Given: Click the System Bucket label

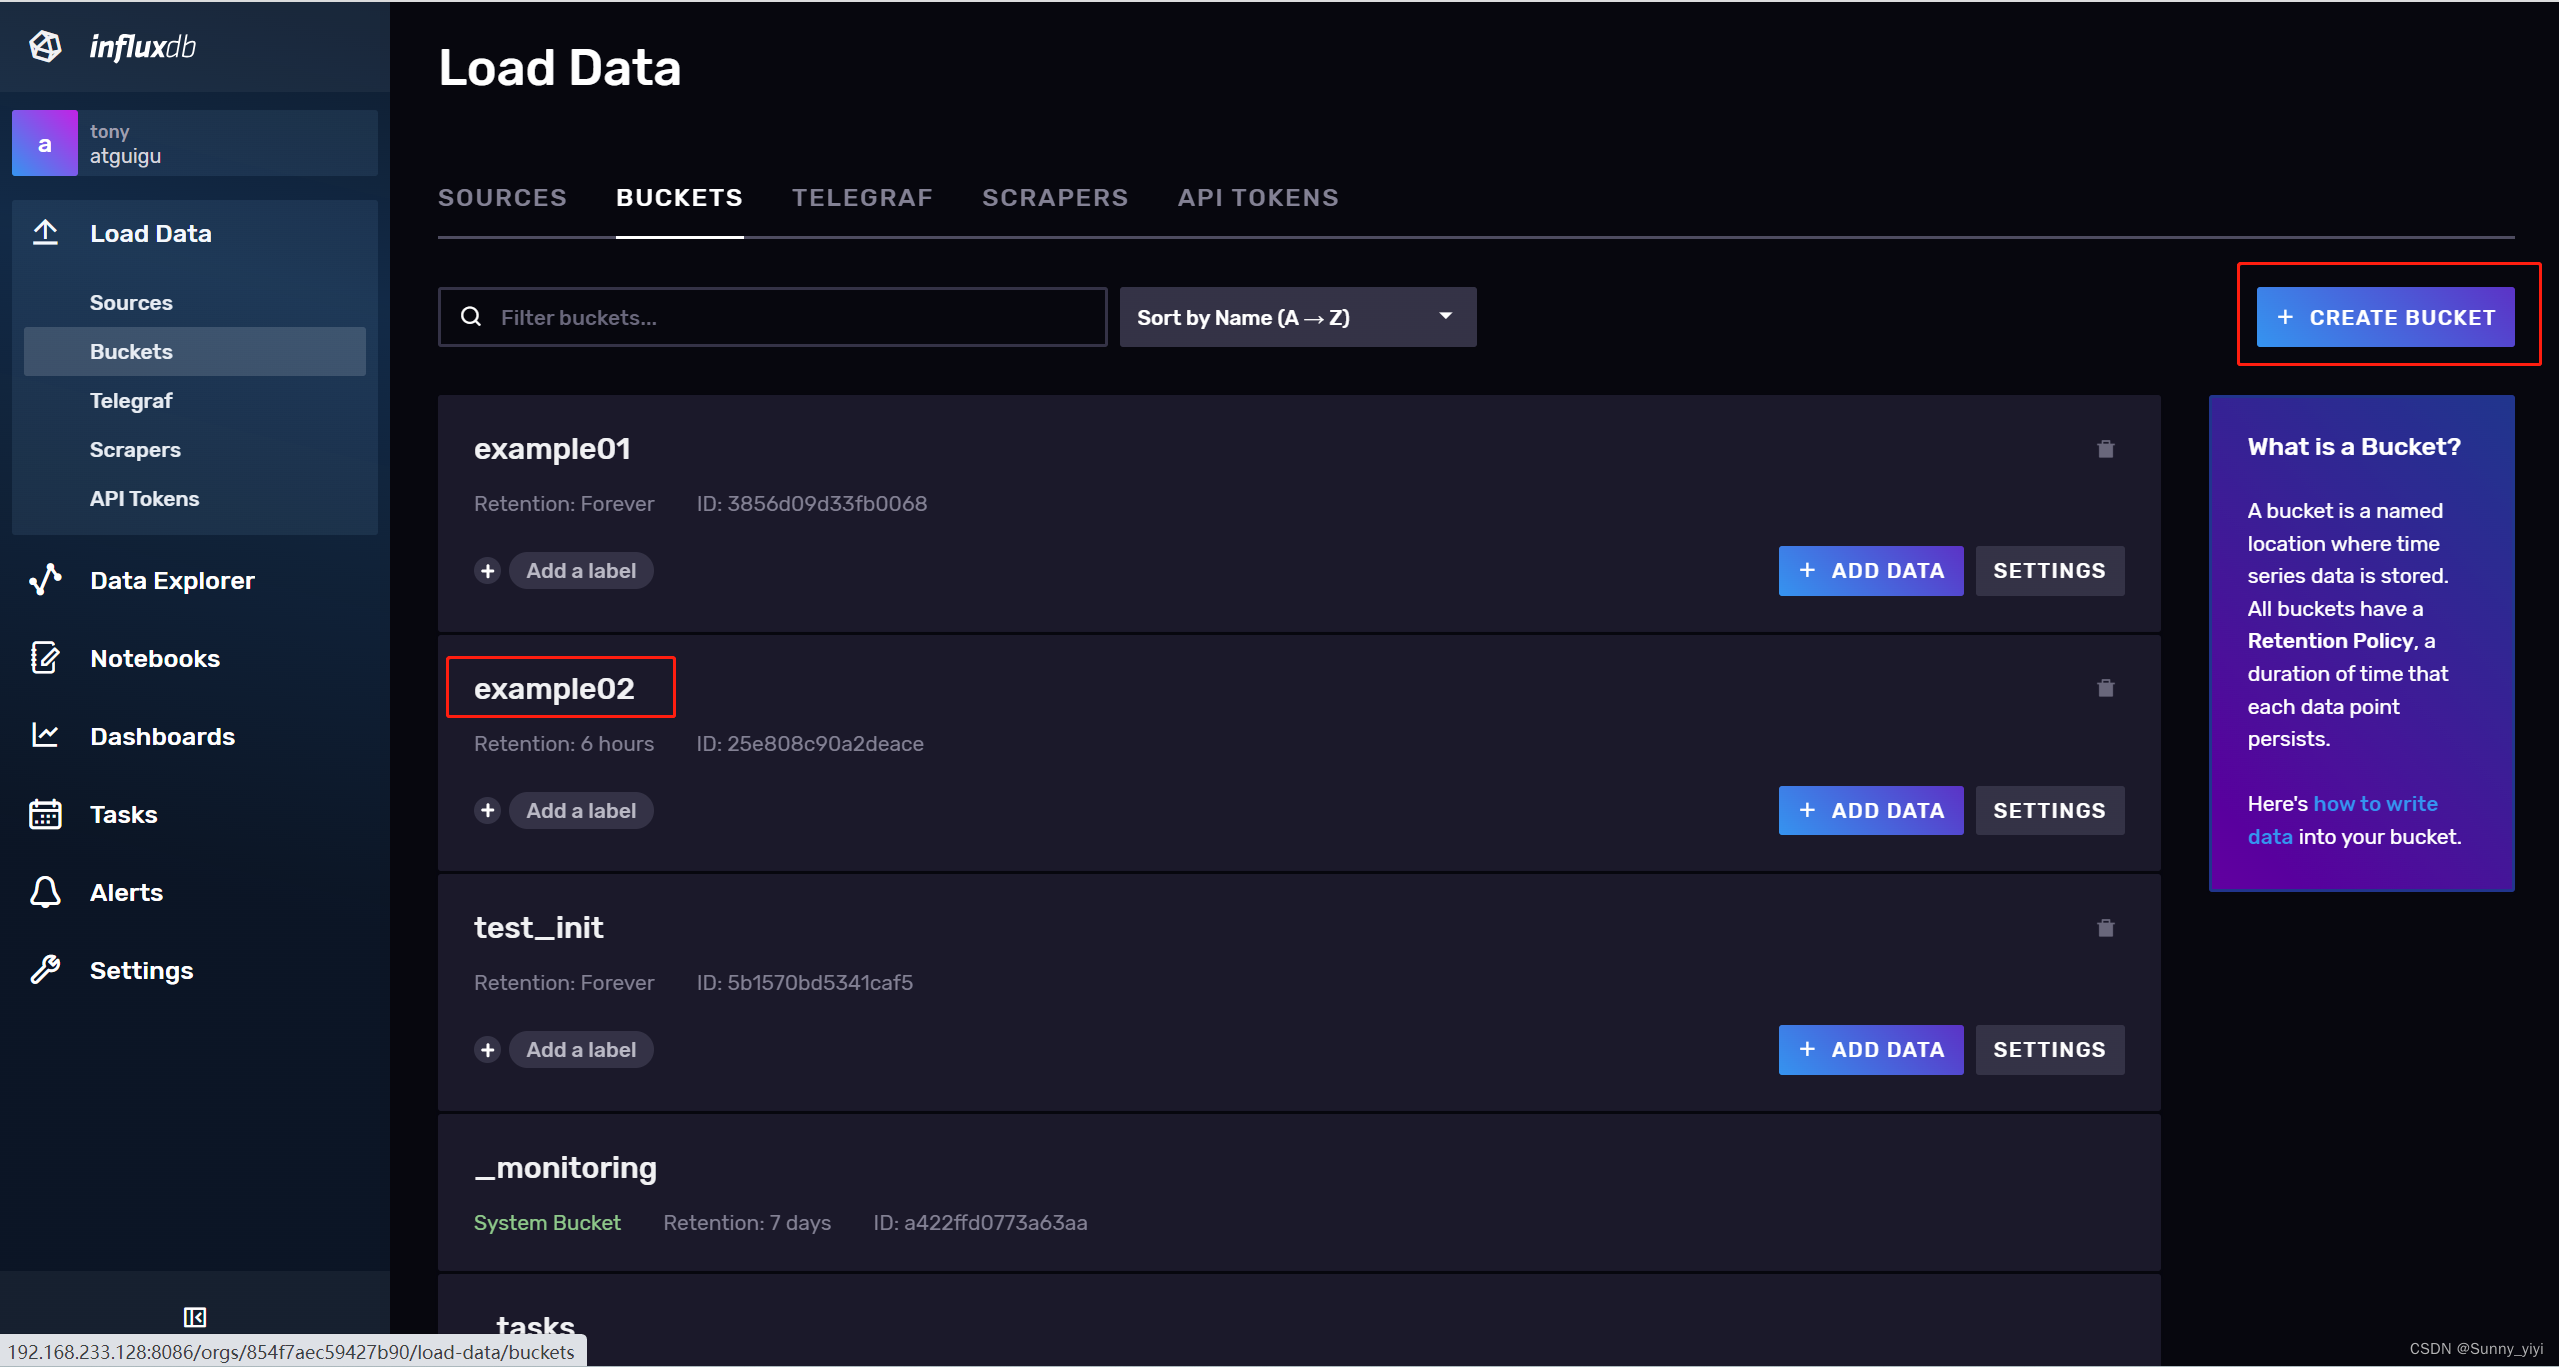Looking at the screenshot, I should (547, 1223).
